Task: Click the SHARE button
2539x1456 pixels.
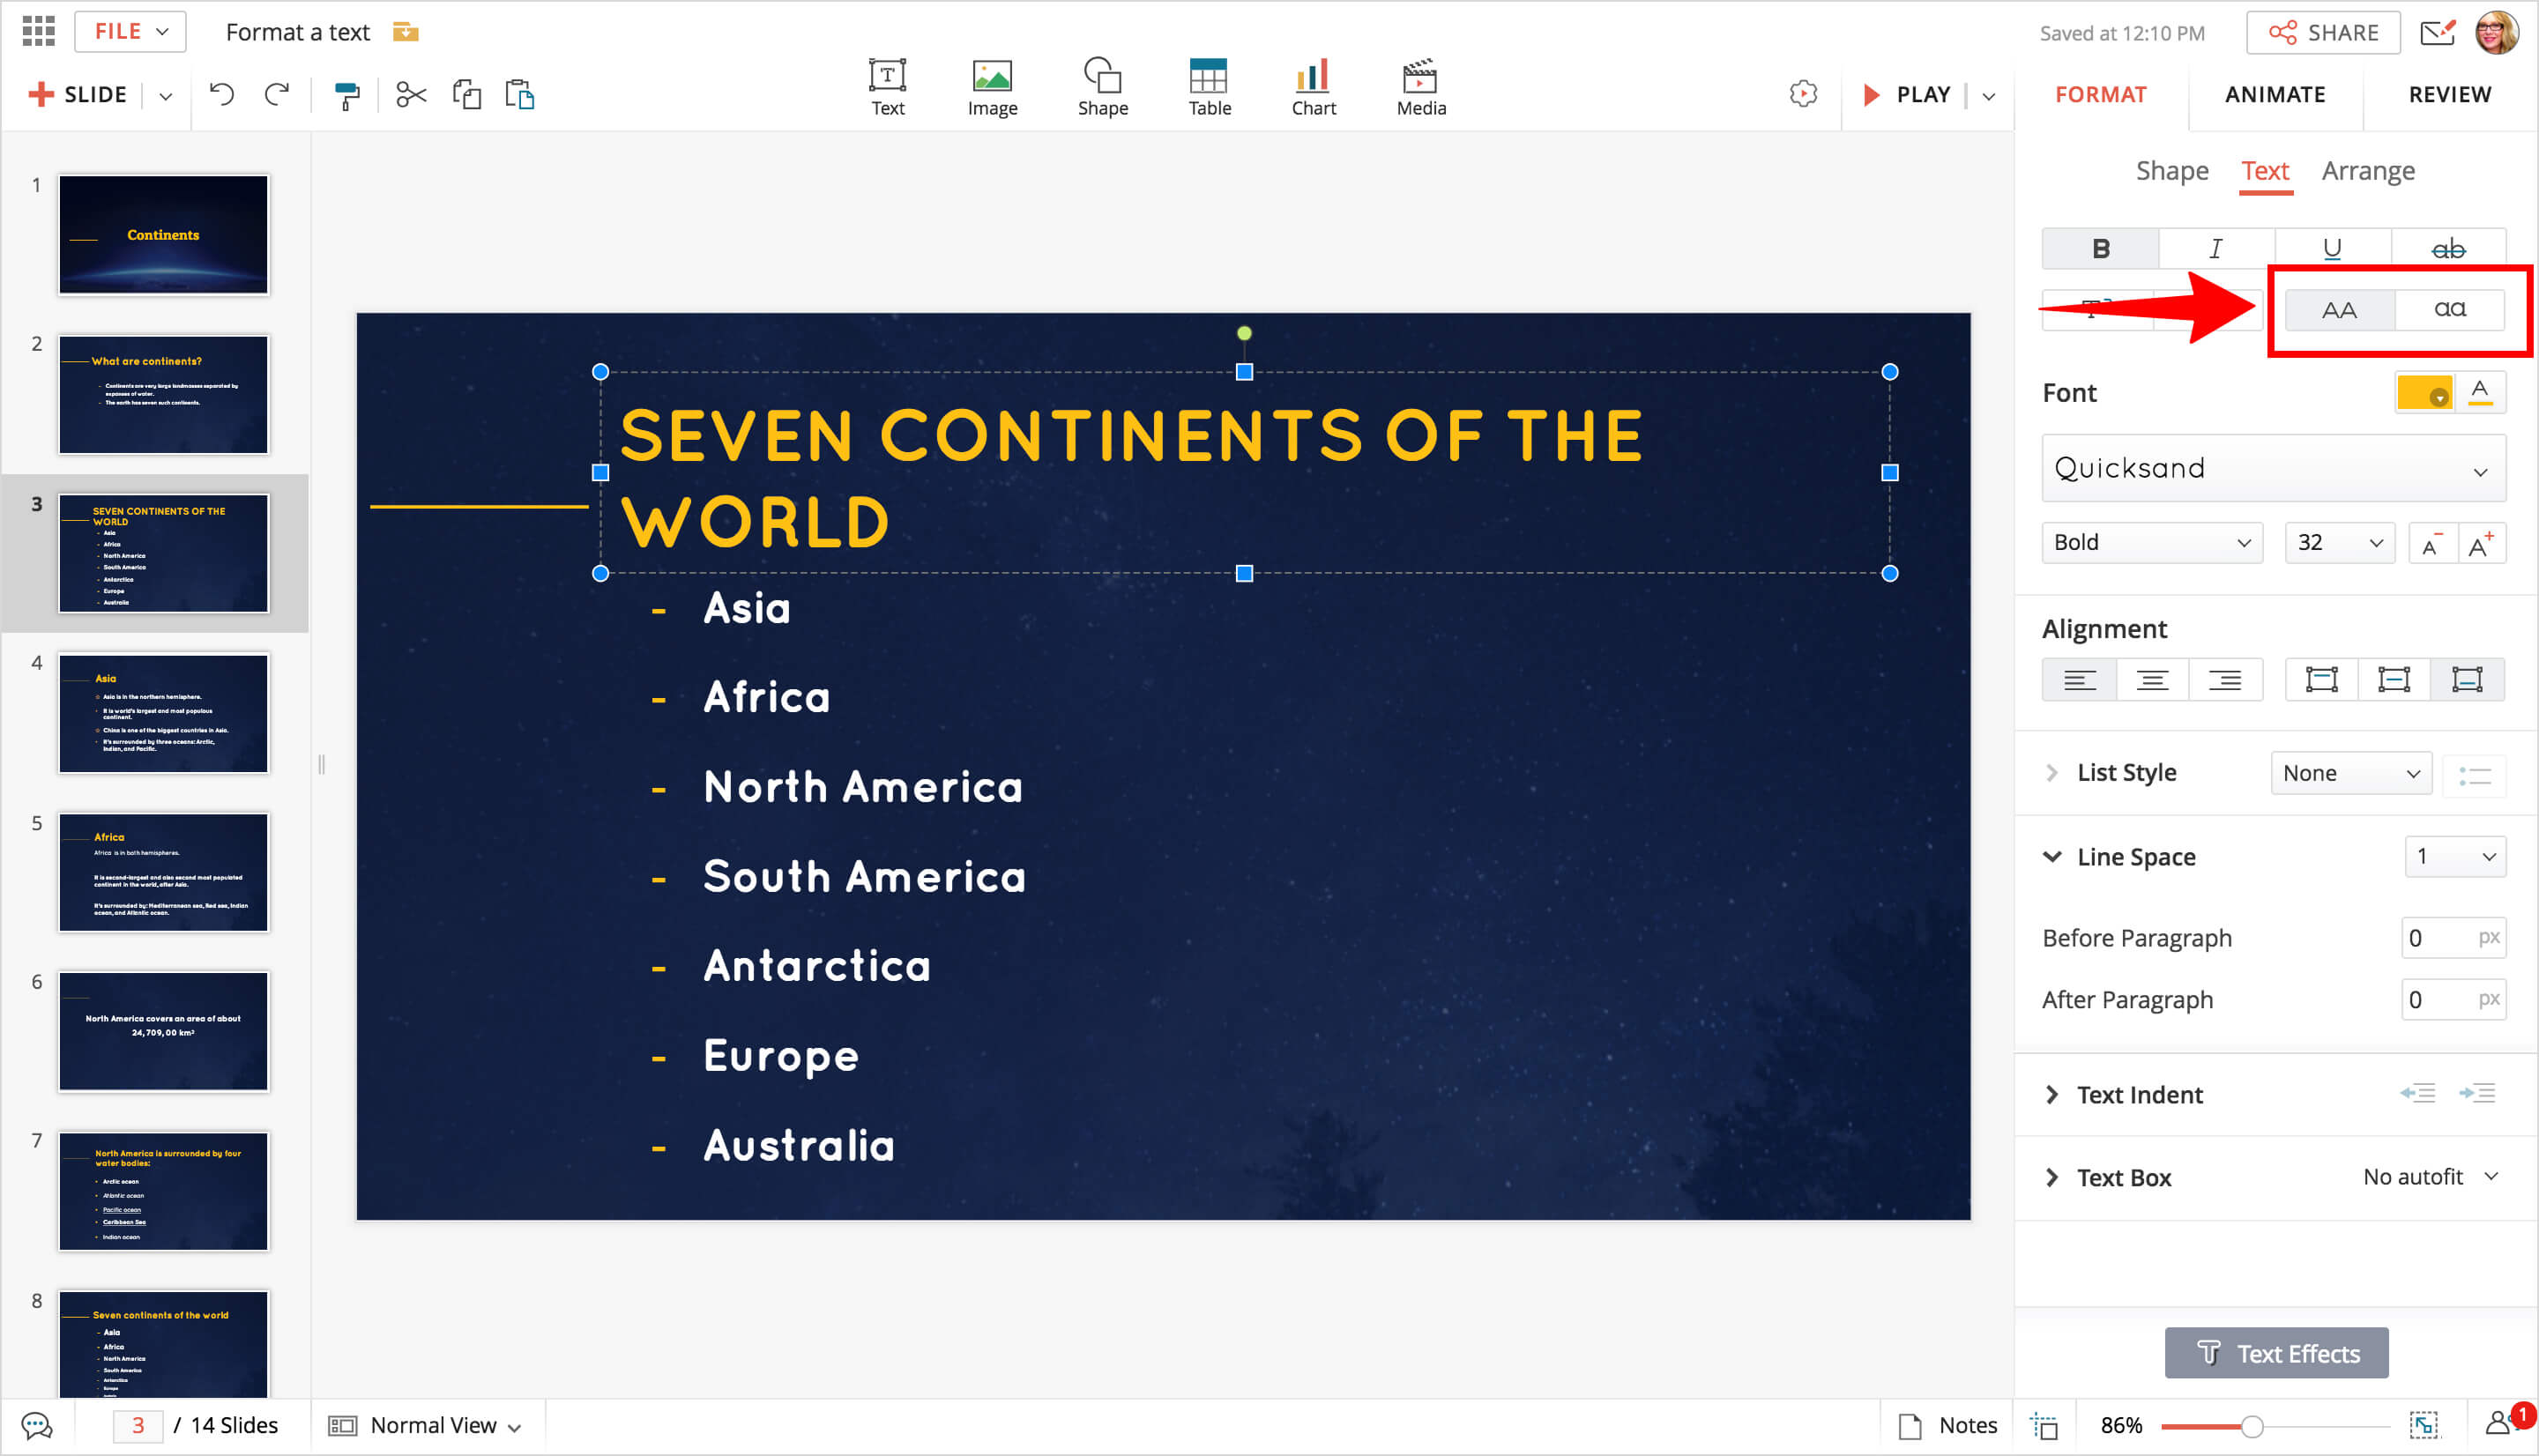Action: [2322, 33]
